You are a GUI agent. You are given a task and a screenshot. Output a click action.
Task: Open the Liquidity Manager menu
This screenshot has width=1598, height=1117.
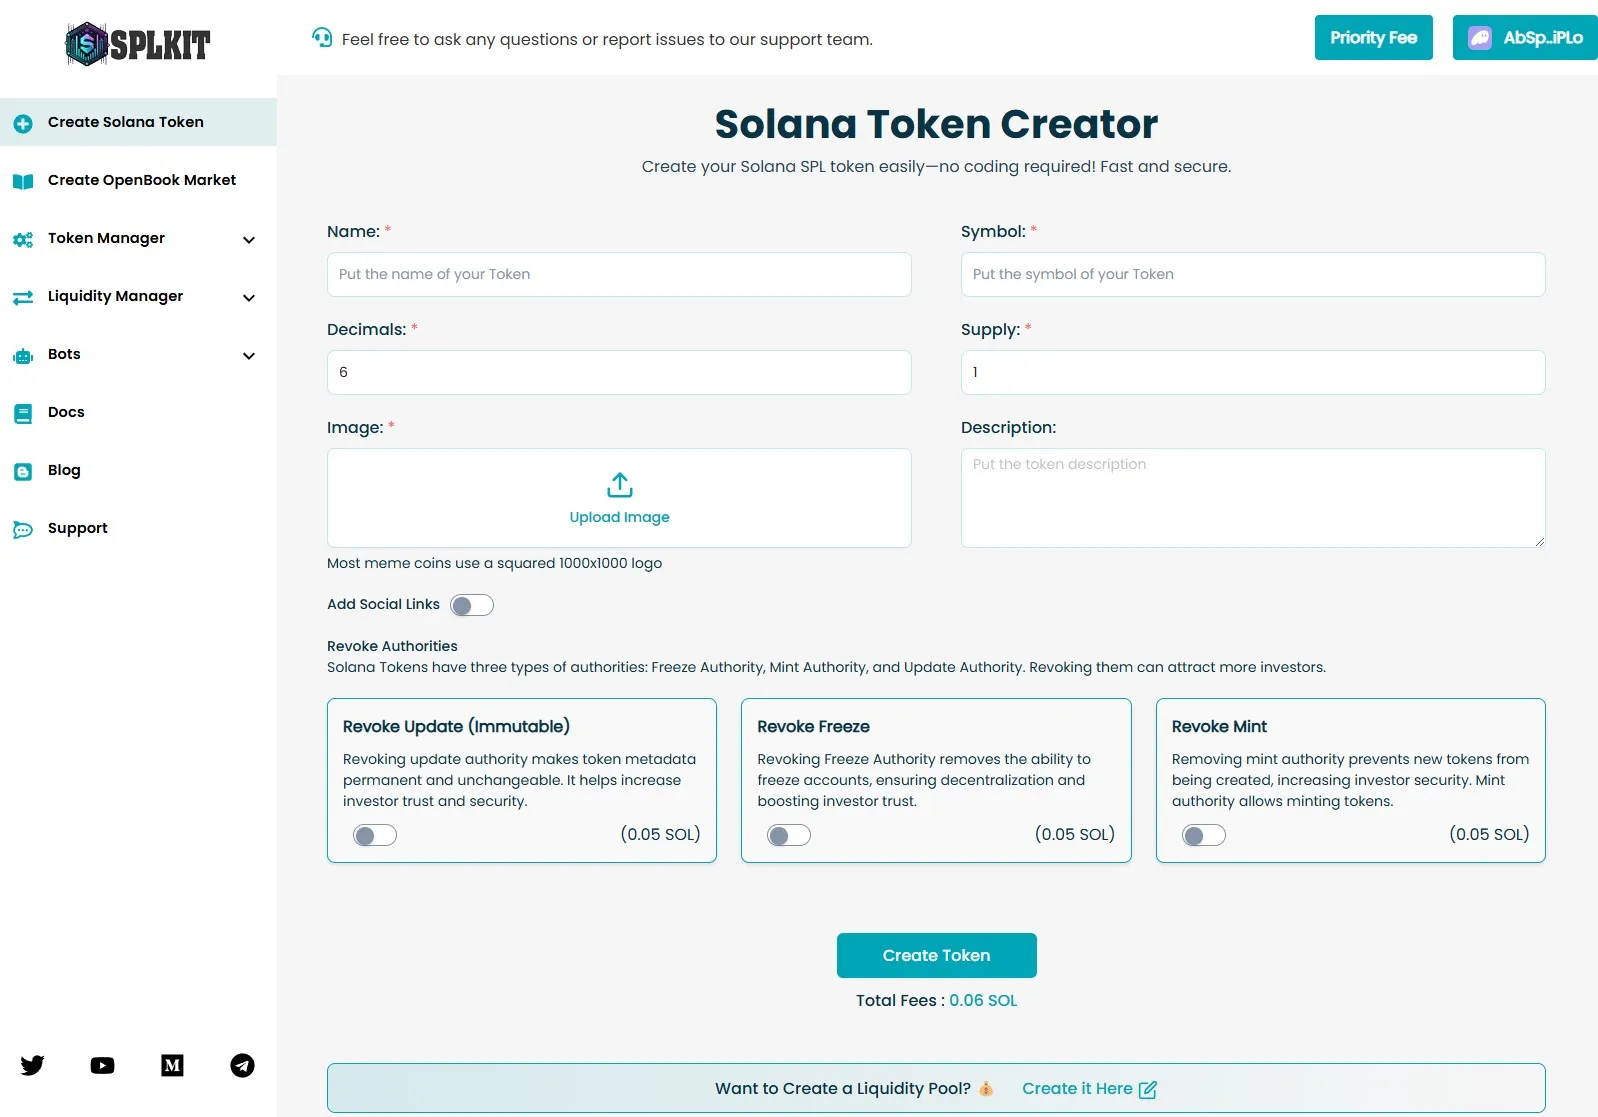(138, 296)
